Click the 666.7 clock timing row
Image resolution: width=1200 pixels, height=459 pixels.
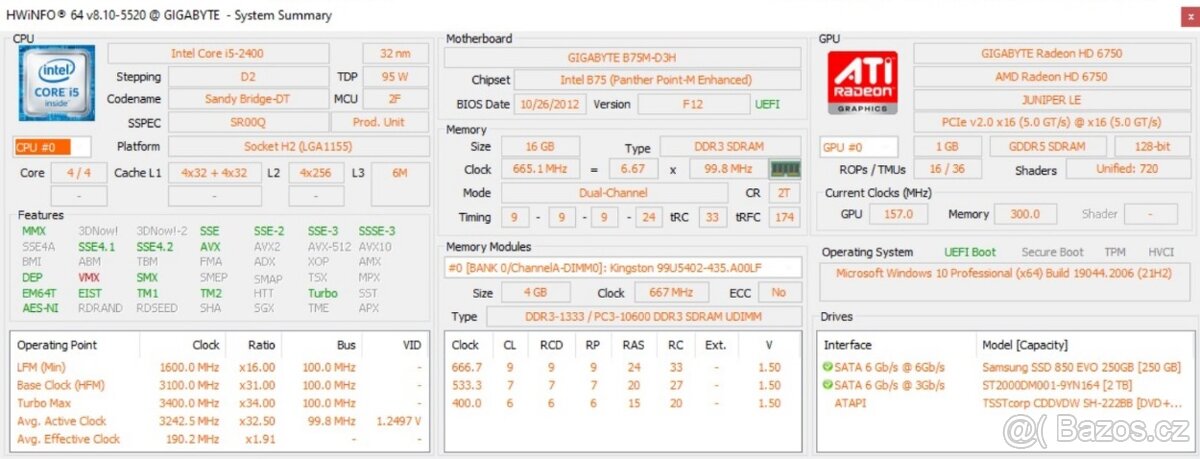click(623, 367)
